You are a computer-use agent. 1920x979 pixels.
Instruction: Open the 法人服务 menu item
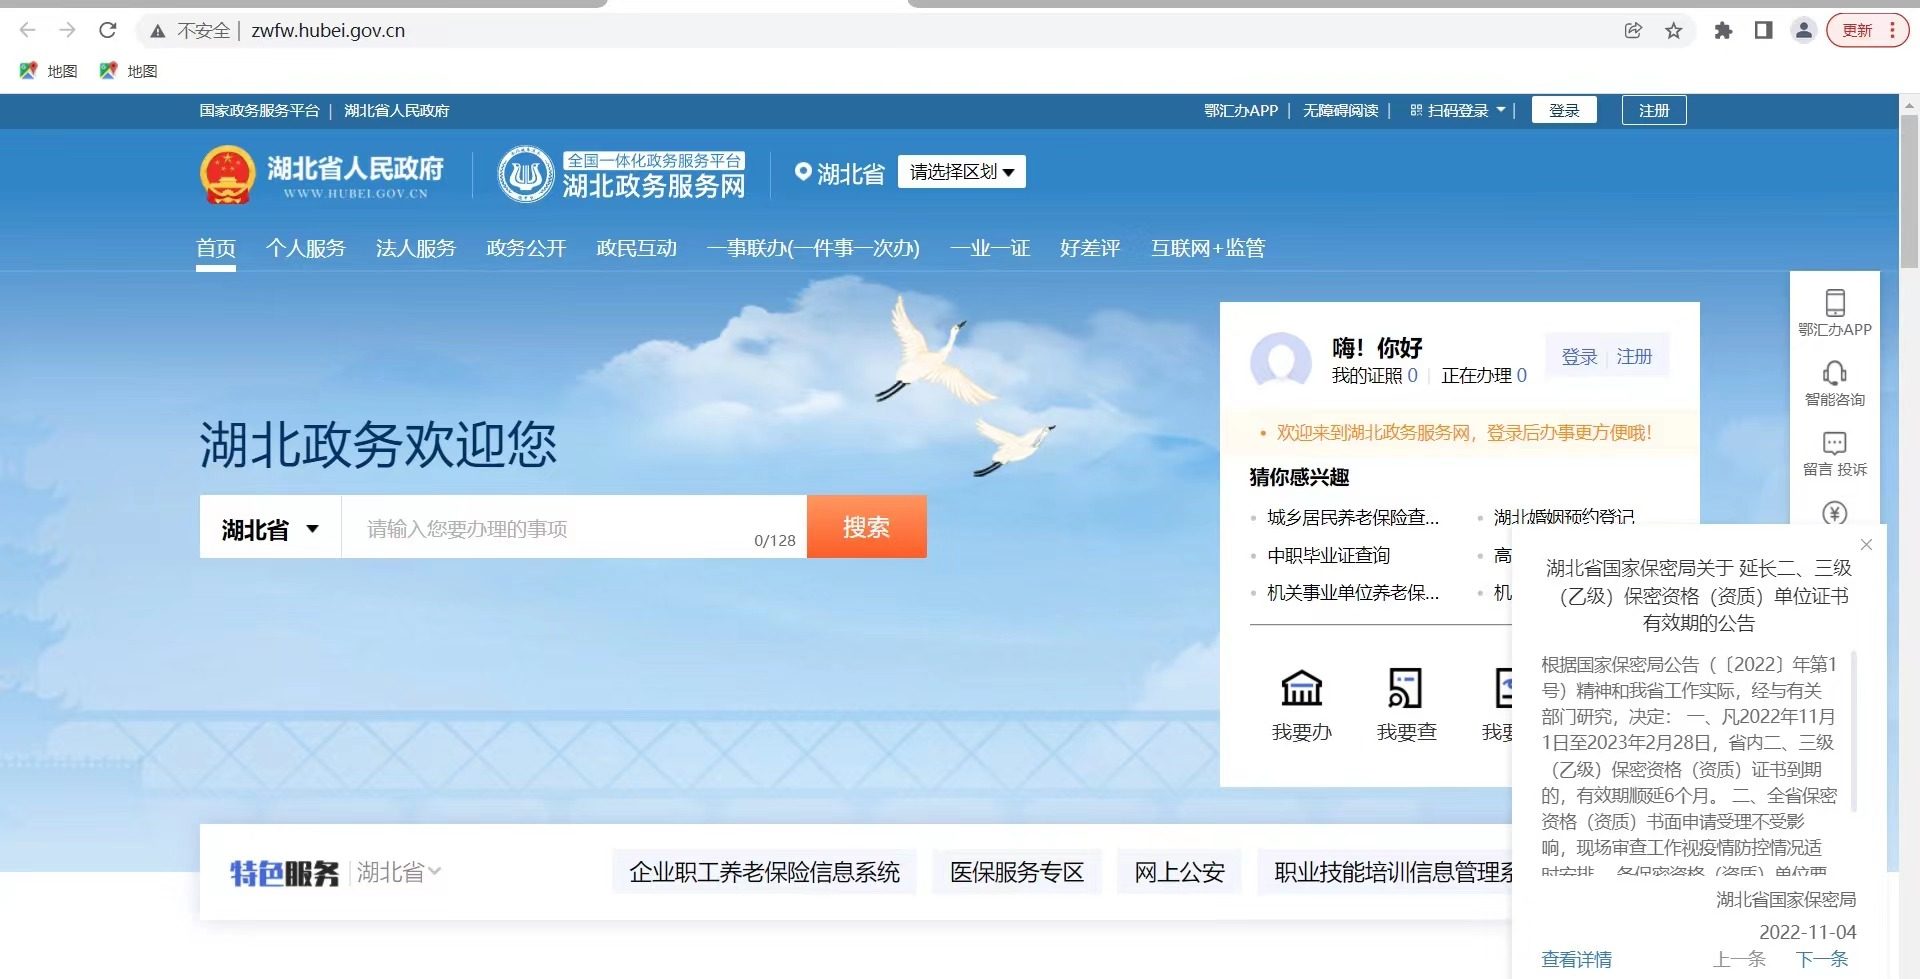pos(417,248)
